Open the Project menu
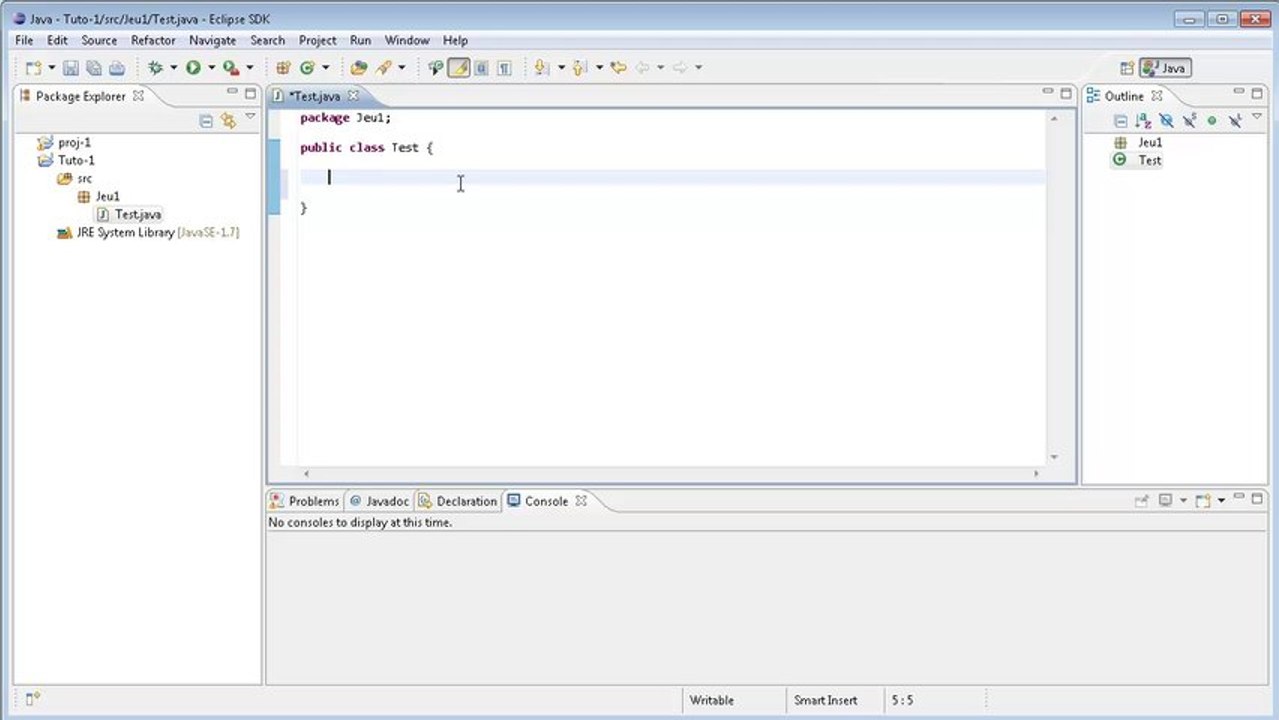The height and width of the screenshot is (720, 1279). [x=318, y=40]
